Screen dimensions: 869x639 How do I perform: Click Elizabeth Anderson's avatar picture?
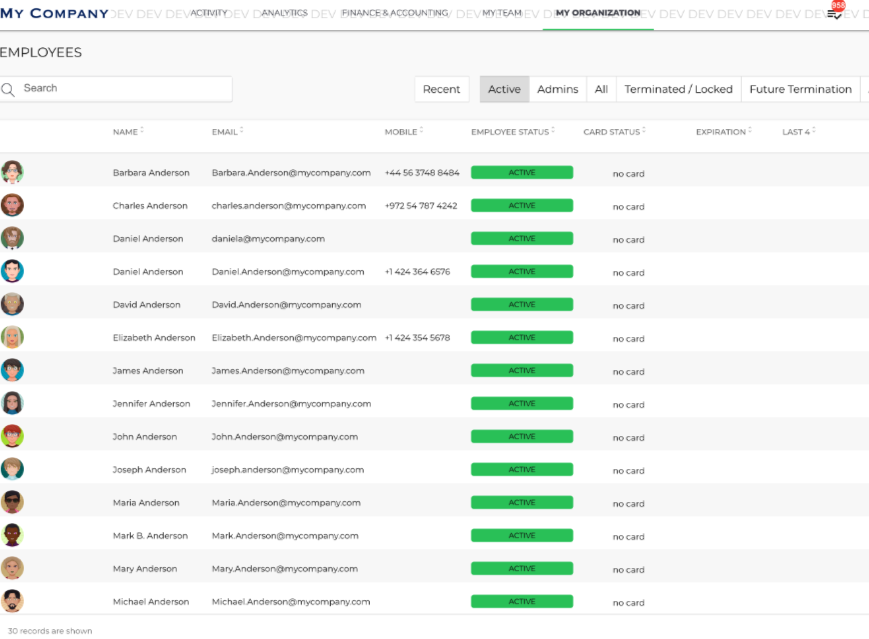(x=12, y=337)
